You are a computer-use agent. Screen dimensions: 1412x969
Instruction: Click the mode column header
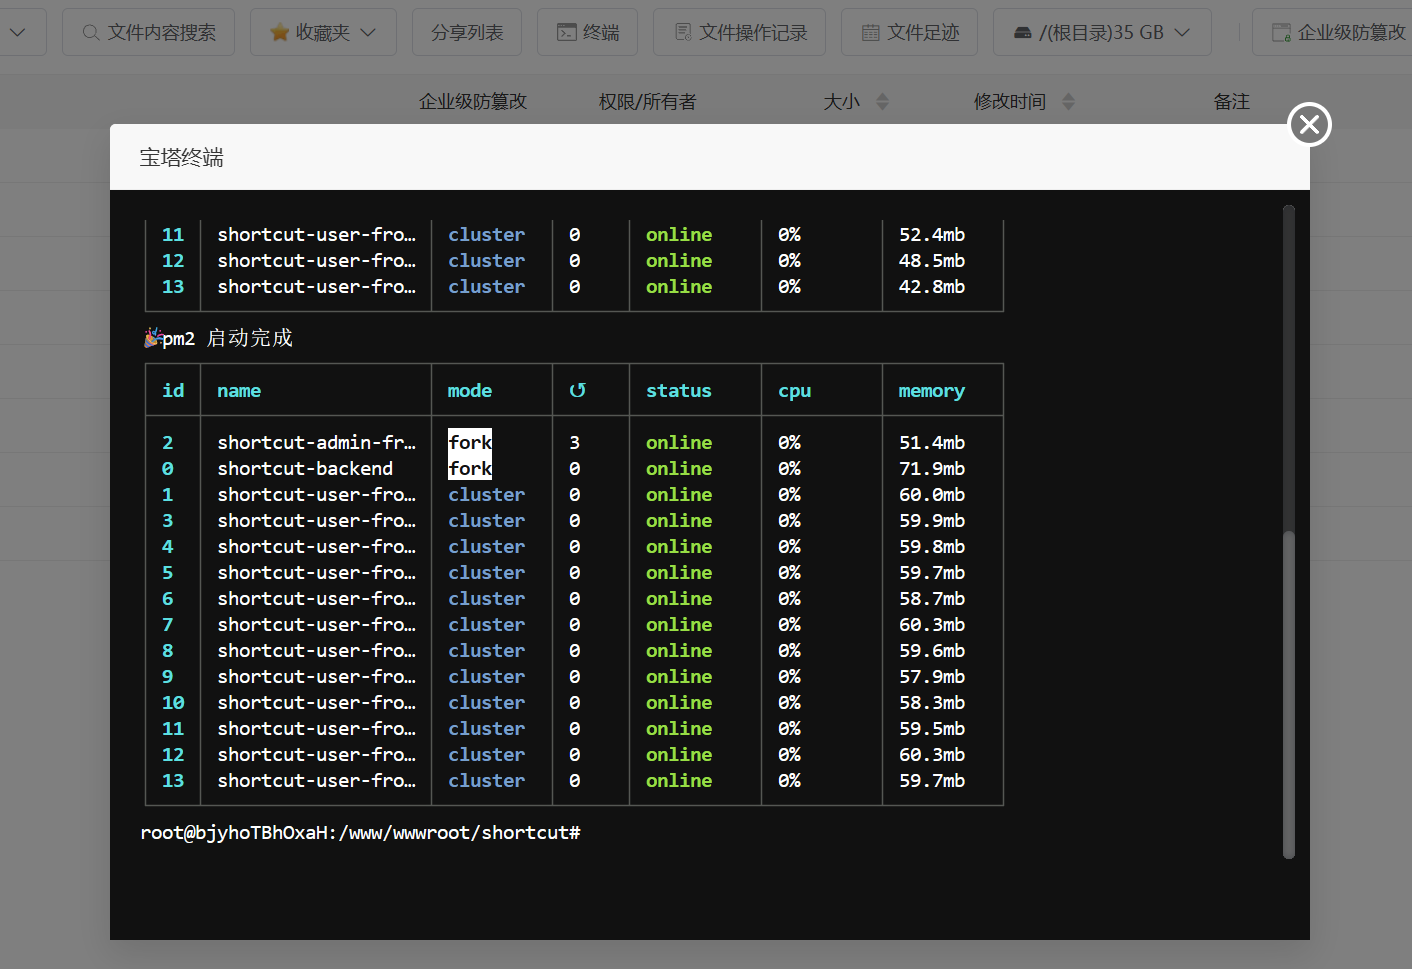coord(470,390)
